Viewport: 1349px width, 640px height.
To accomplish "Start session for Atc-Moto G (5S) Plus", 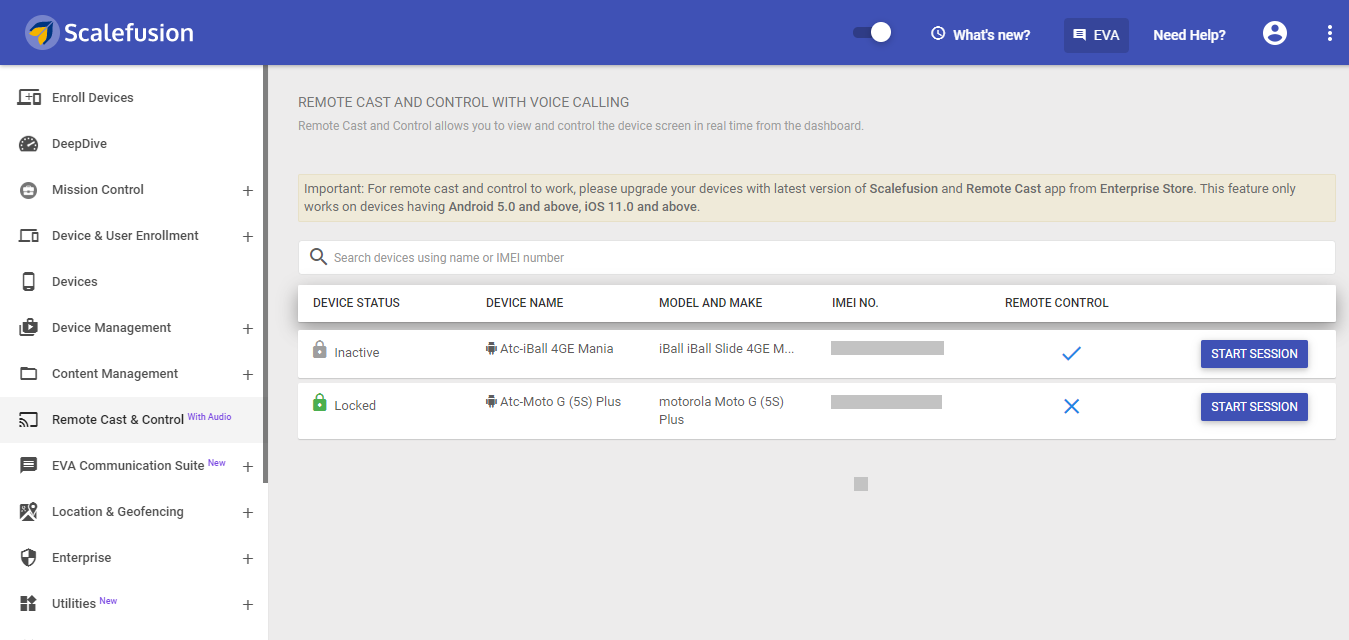I will 1254,407.
